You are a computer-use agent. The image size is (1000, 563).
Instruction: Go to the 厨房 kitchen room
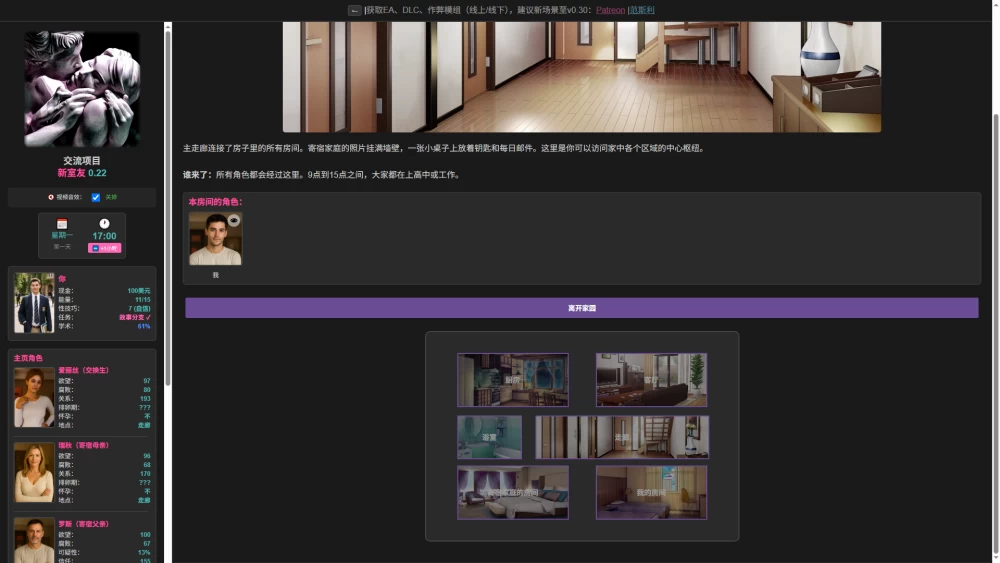tap(513, 380)
